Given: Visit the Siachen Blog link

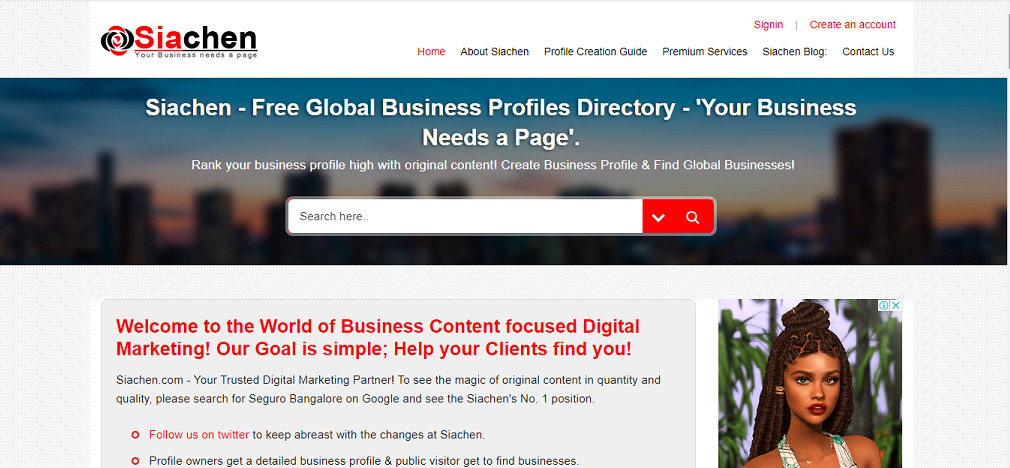Looking at the screenshot, I should pos(795,51).
